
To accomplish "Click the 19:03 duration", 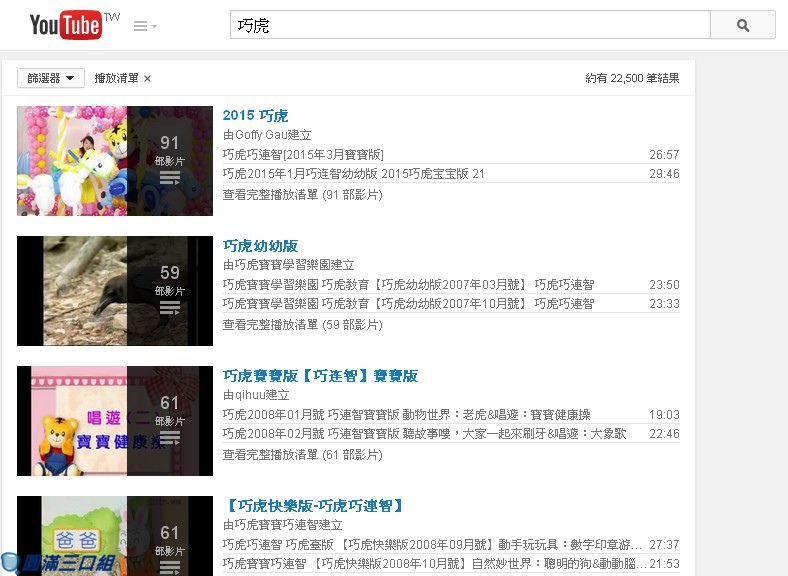I will point(664,415).
